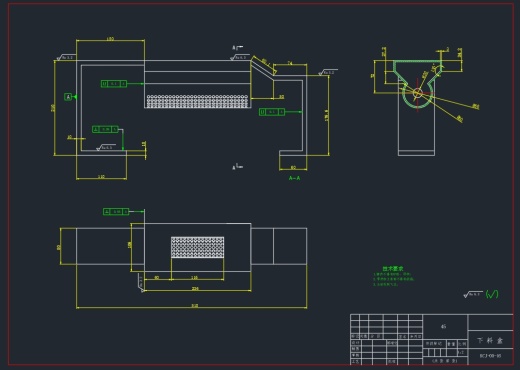Select the green A-A section label

coord(294,178)
